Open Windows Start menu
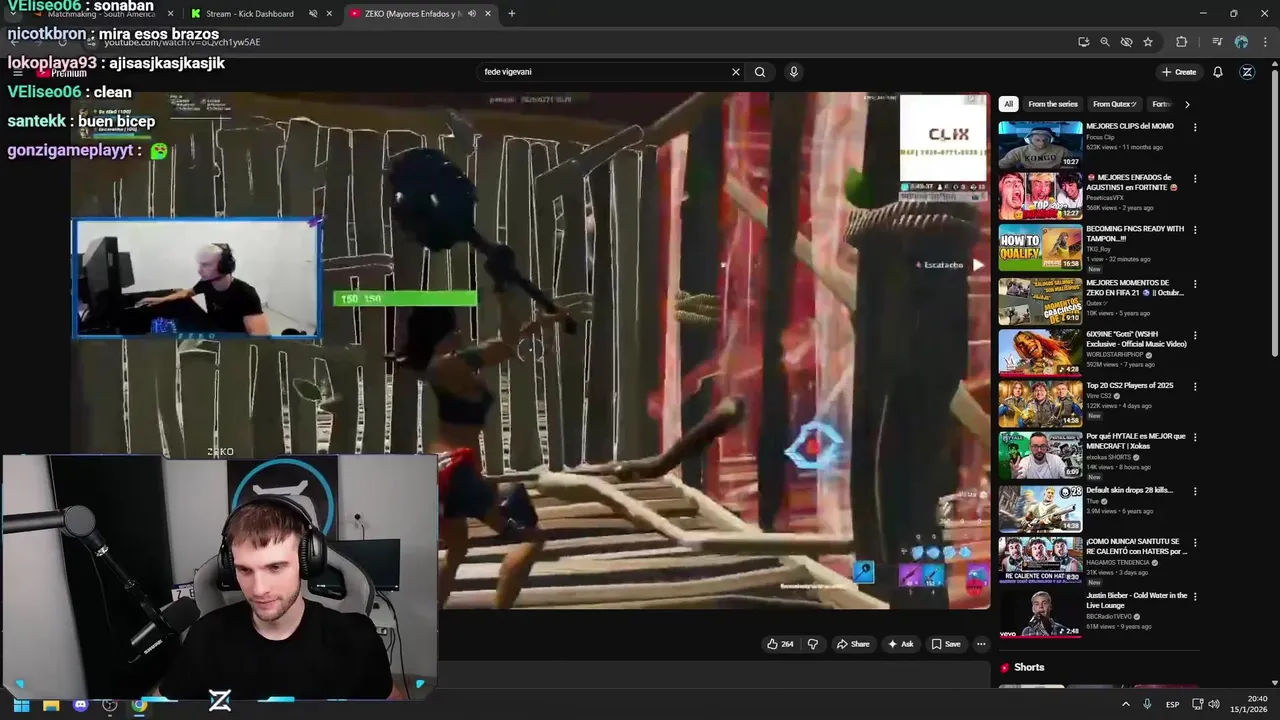Screen dimensions: 1280x720 click(x=21, y=705)
